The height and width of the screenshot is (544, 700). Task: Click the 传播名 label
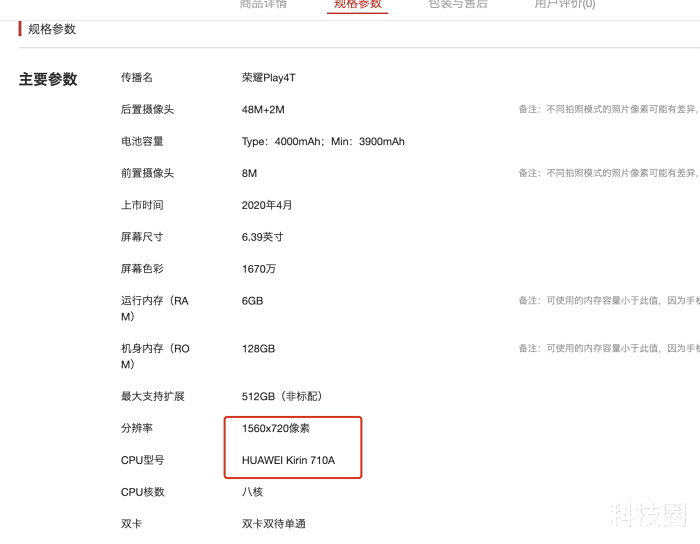137,78
